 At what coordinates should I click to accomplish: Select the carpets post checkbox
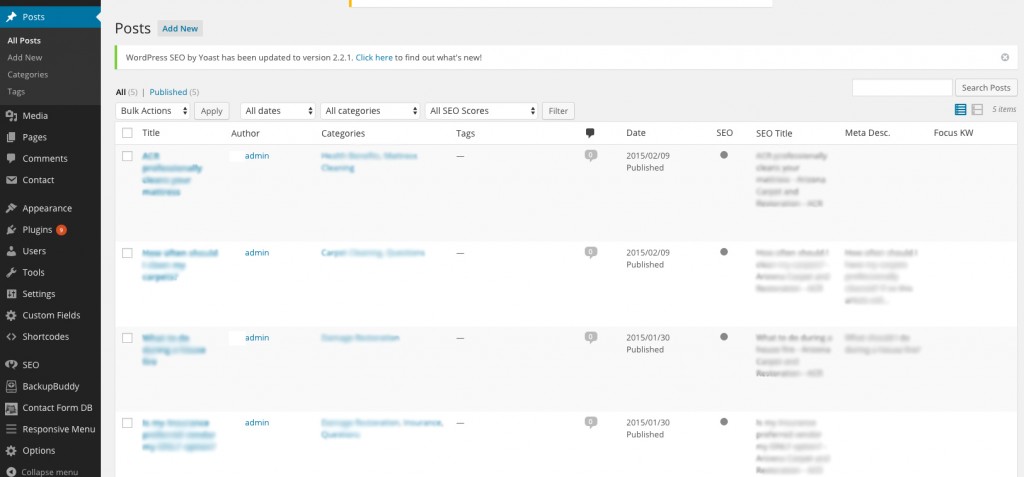point(127,253)
